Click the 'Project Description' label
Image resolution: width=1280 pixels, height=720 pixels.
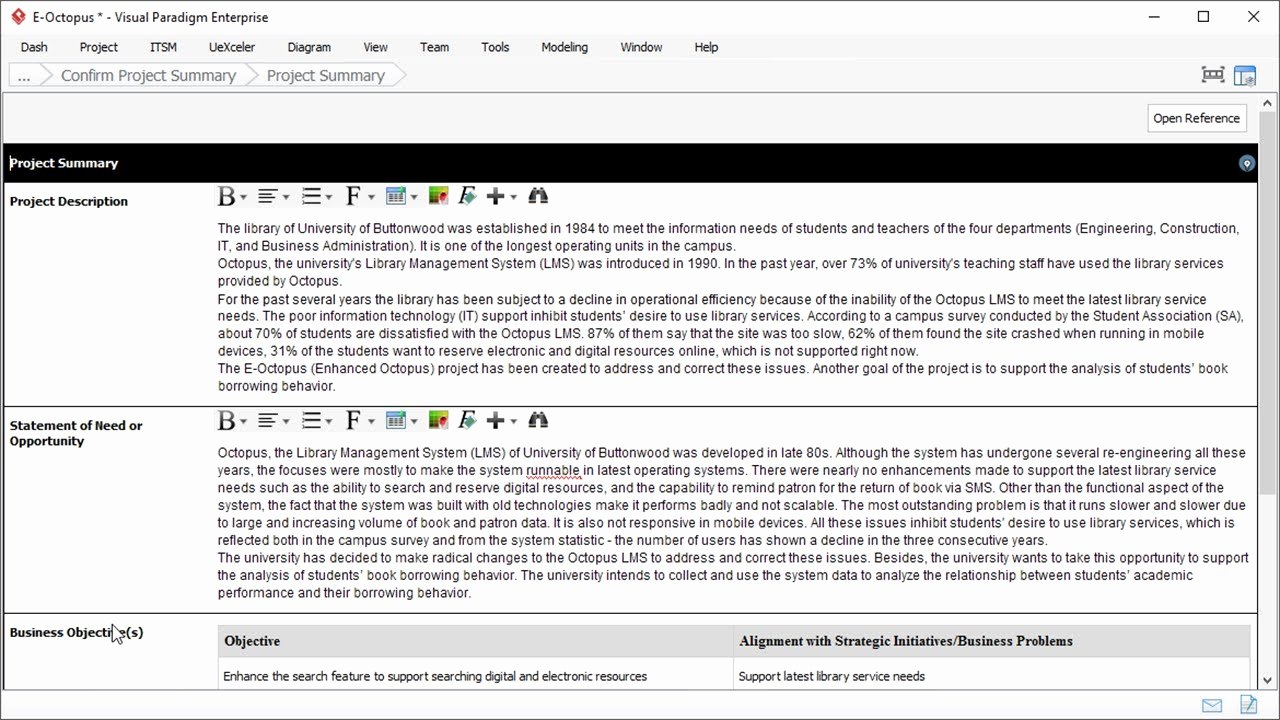tap(69, 201)
